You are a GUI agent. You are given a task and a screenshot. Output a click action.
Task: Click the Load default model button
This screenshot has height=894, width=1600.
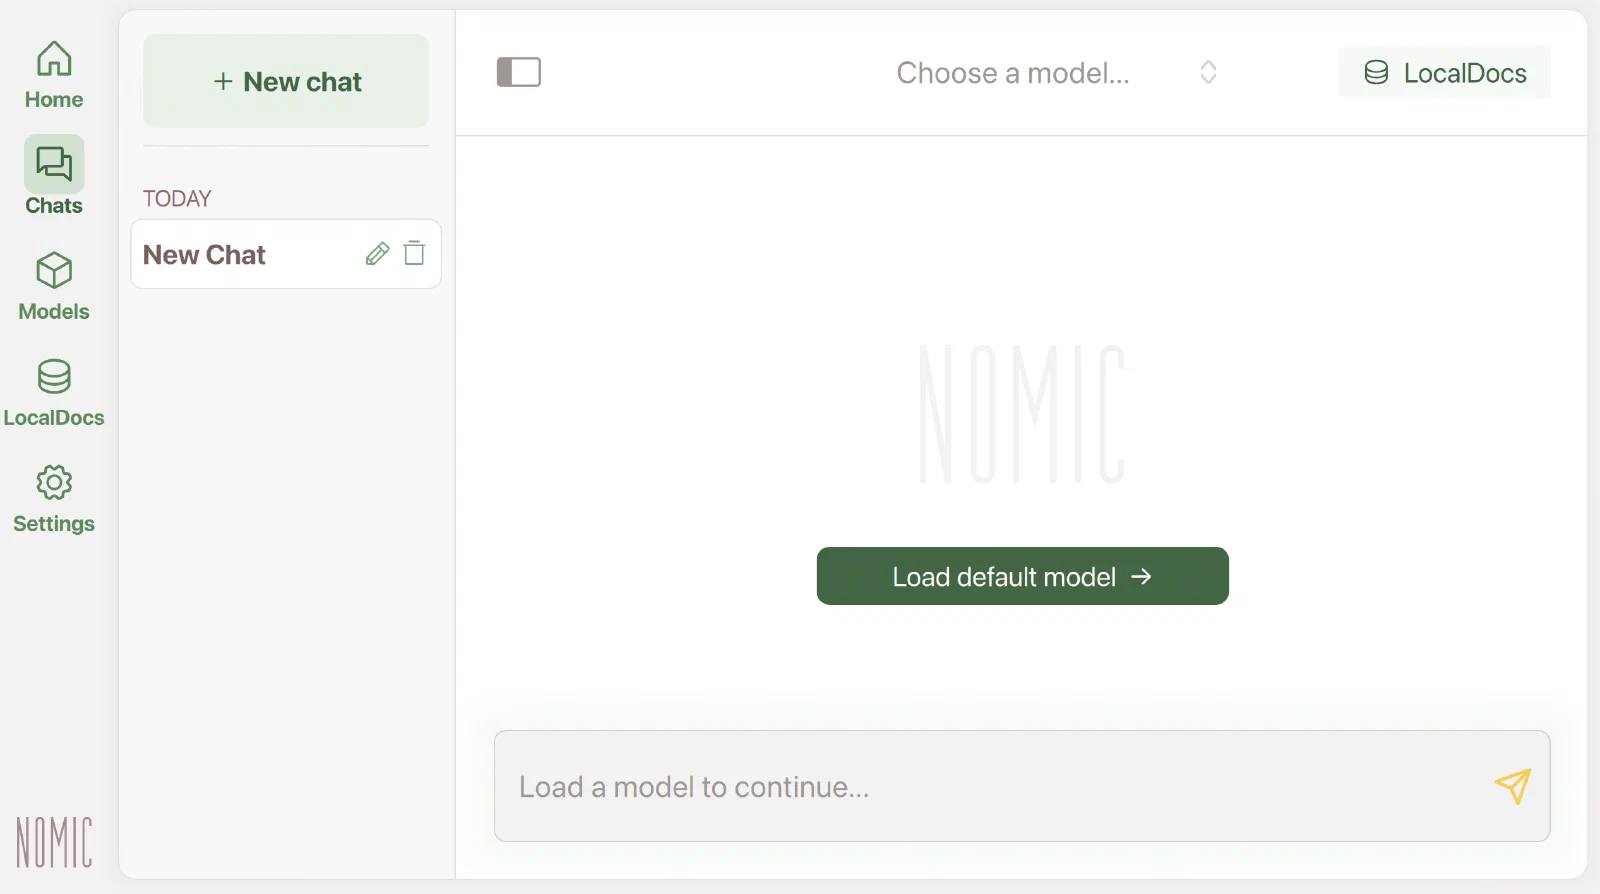click(1022, 576)
